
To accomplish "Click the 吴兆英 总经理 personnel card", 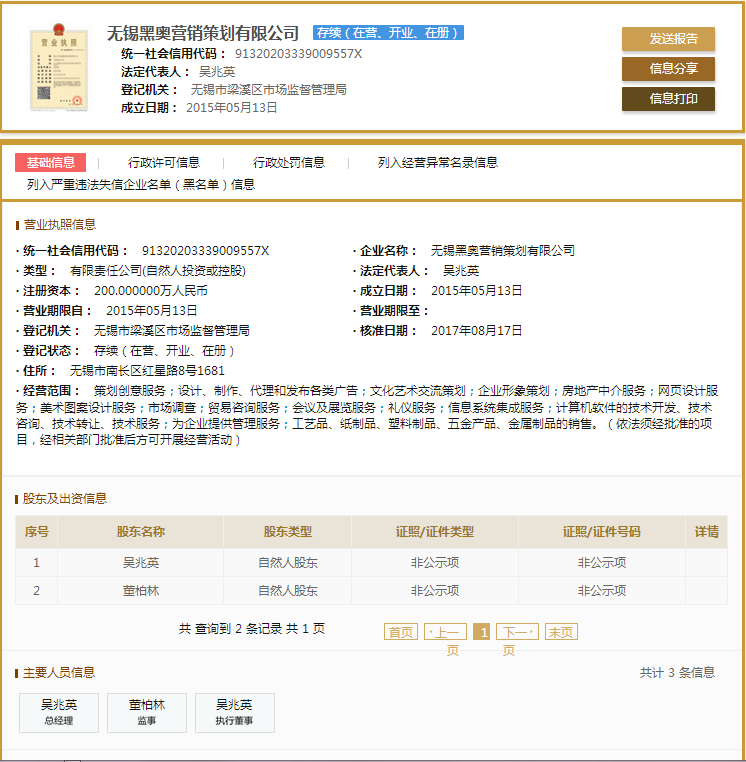I will click(59, 712).
